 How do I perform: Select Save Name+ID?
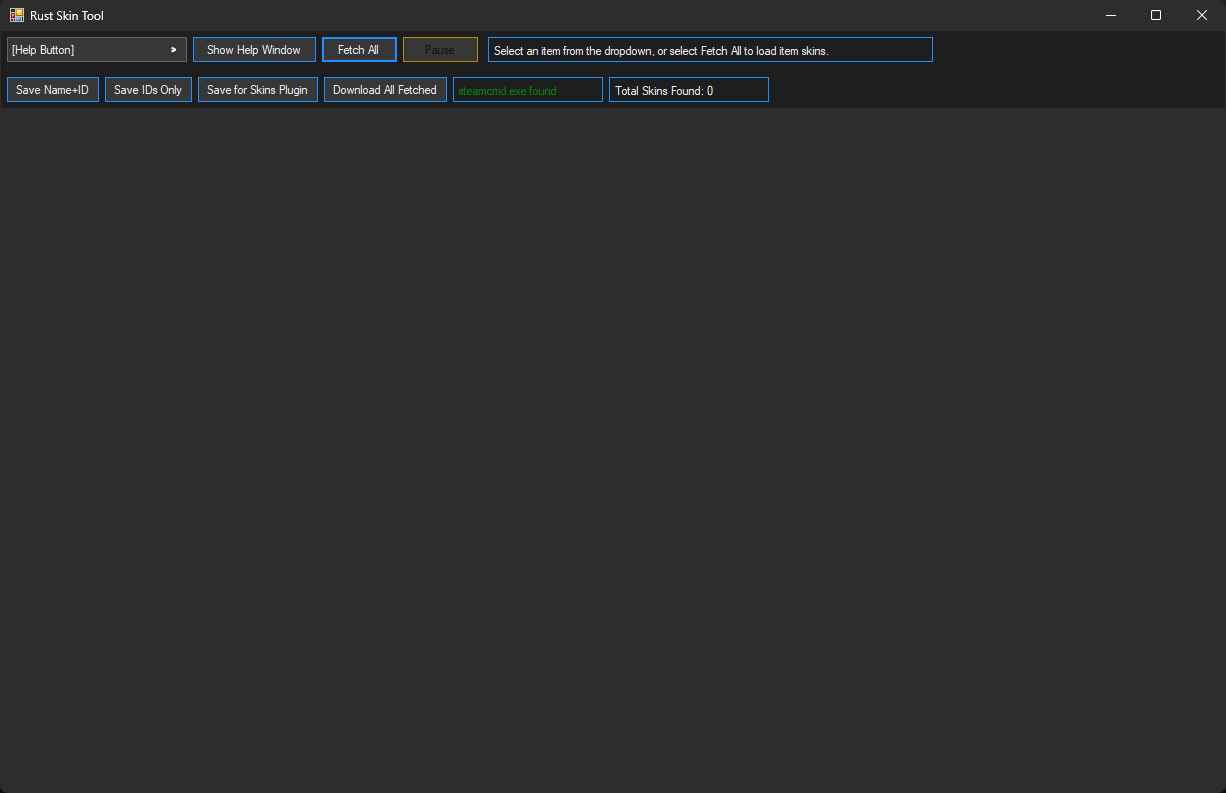(x=52, y=89)
